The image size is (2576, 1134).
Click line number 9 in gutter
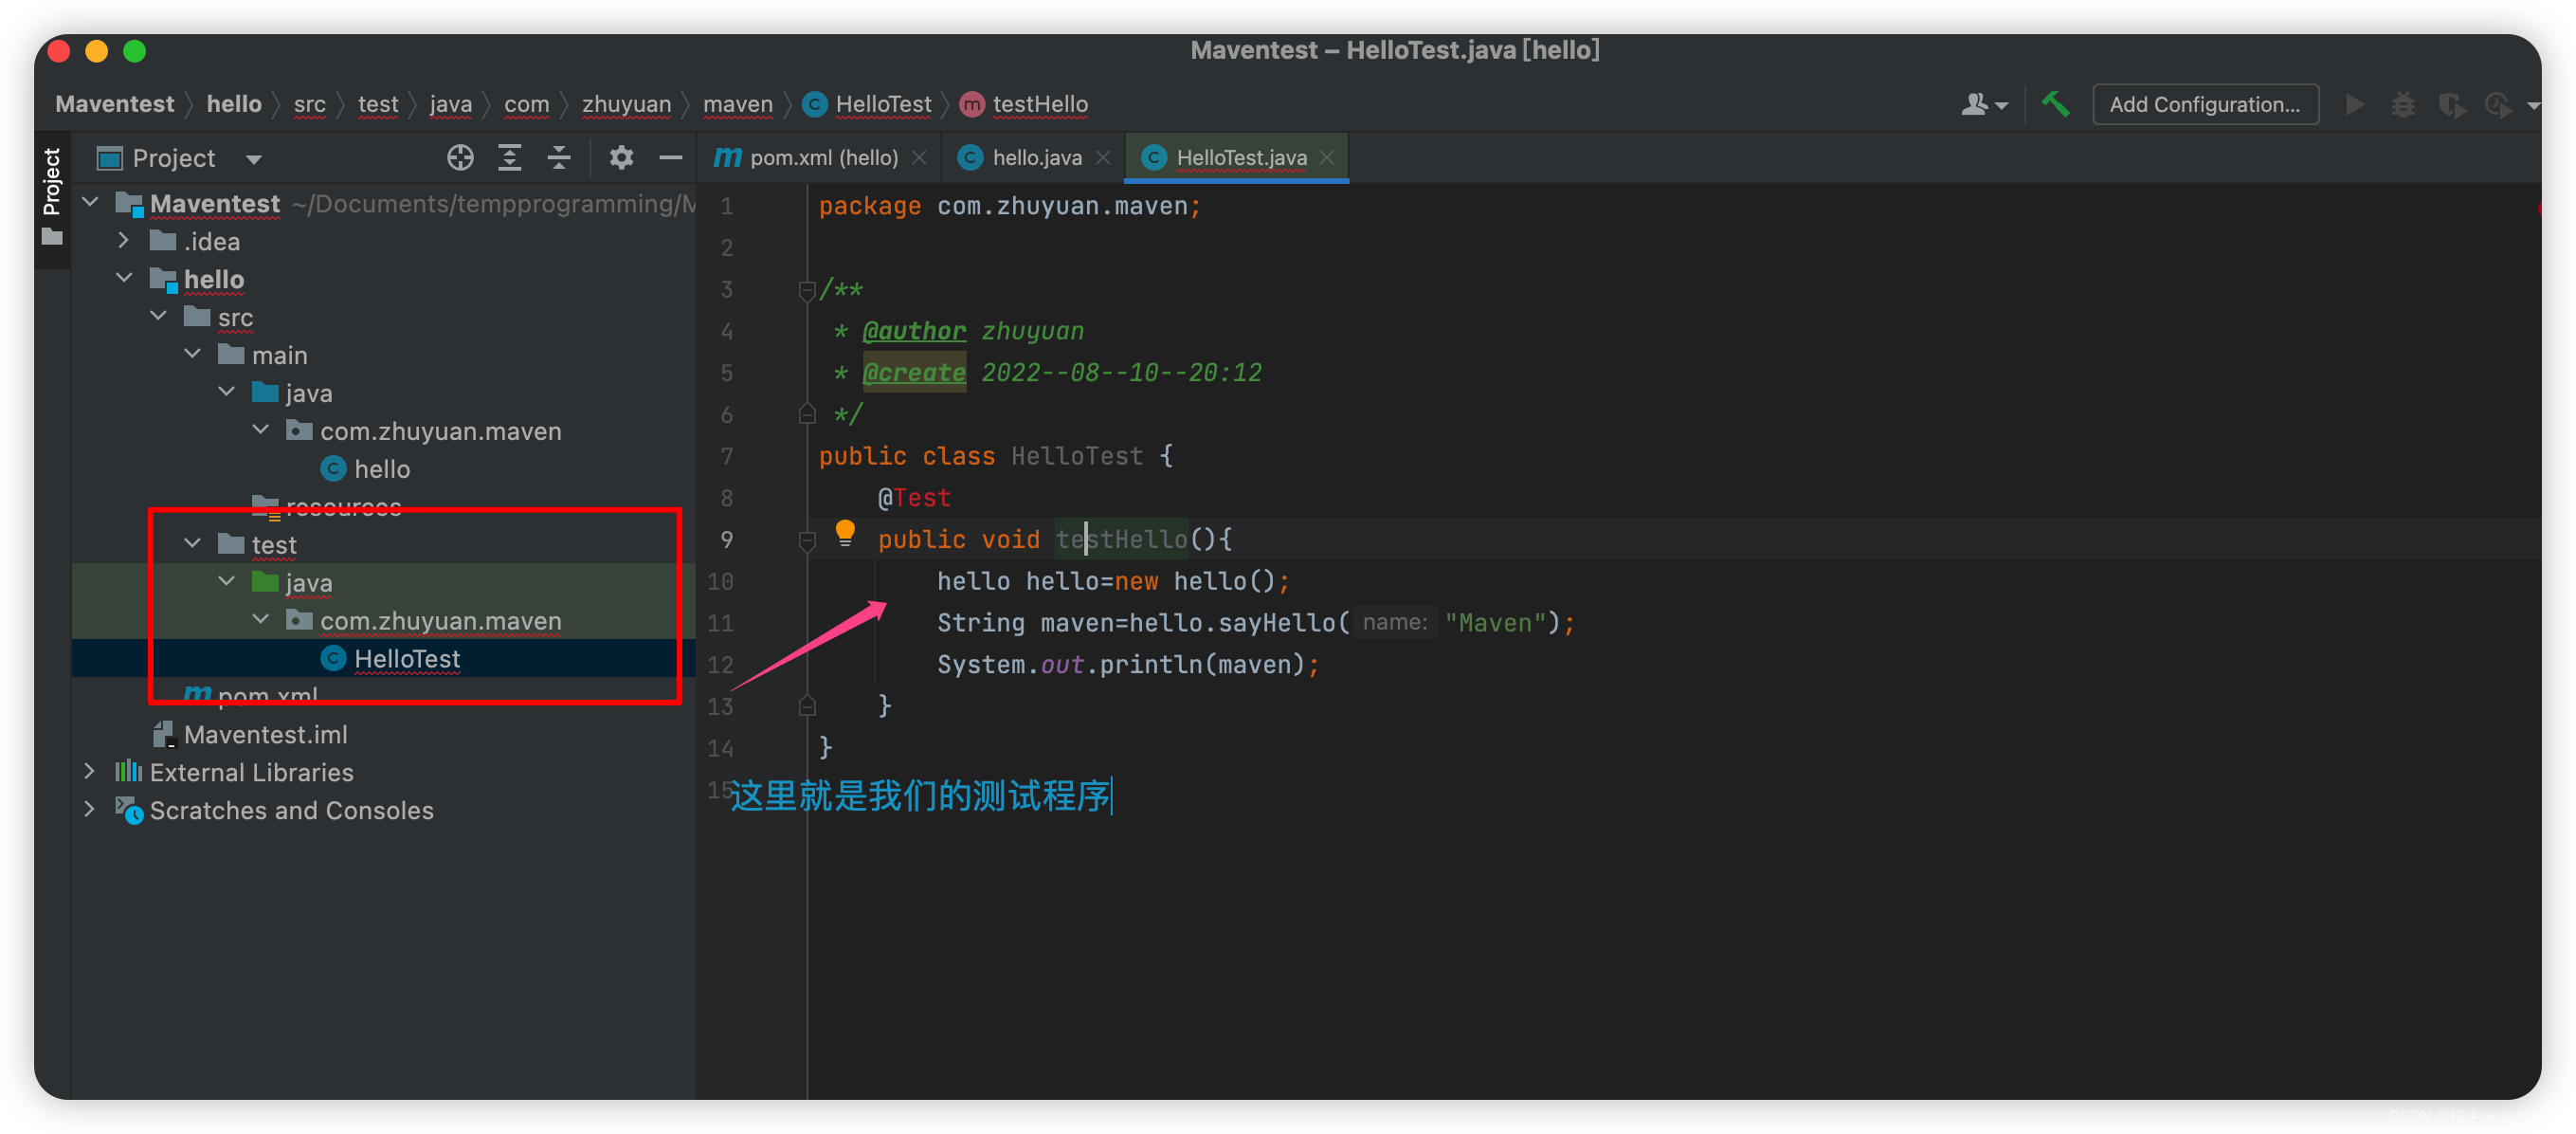coord(726,539)
